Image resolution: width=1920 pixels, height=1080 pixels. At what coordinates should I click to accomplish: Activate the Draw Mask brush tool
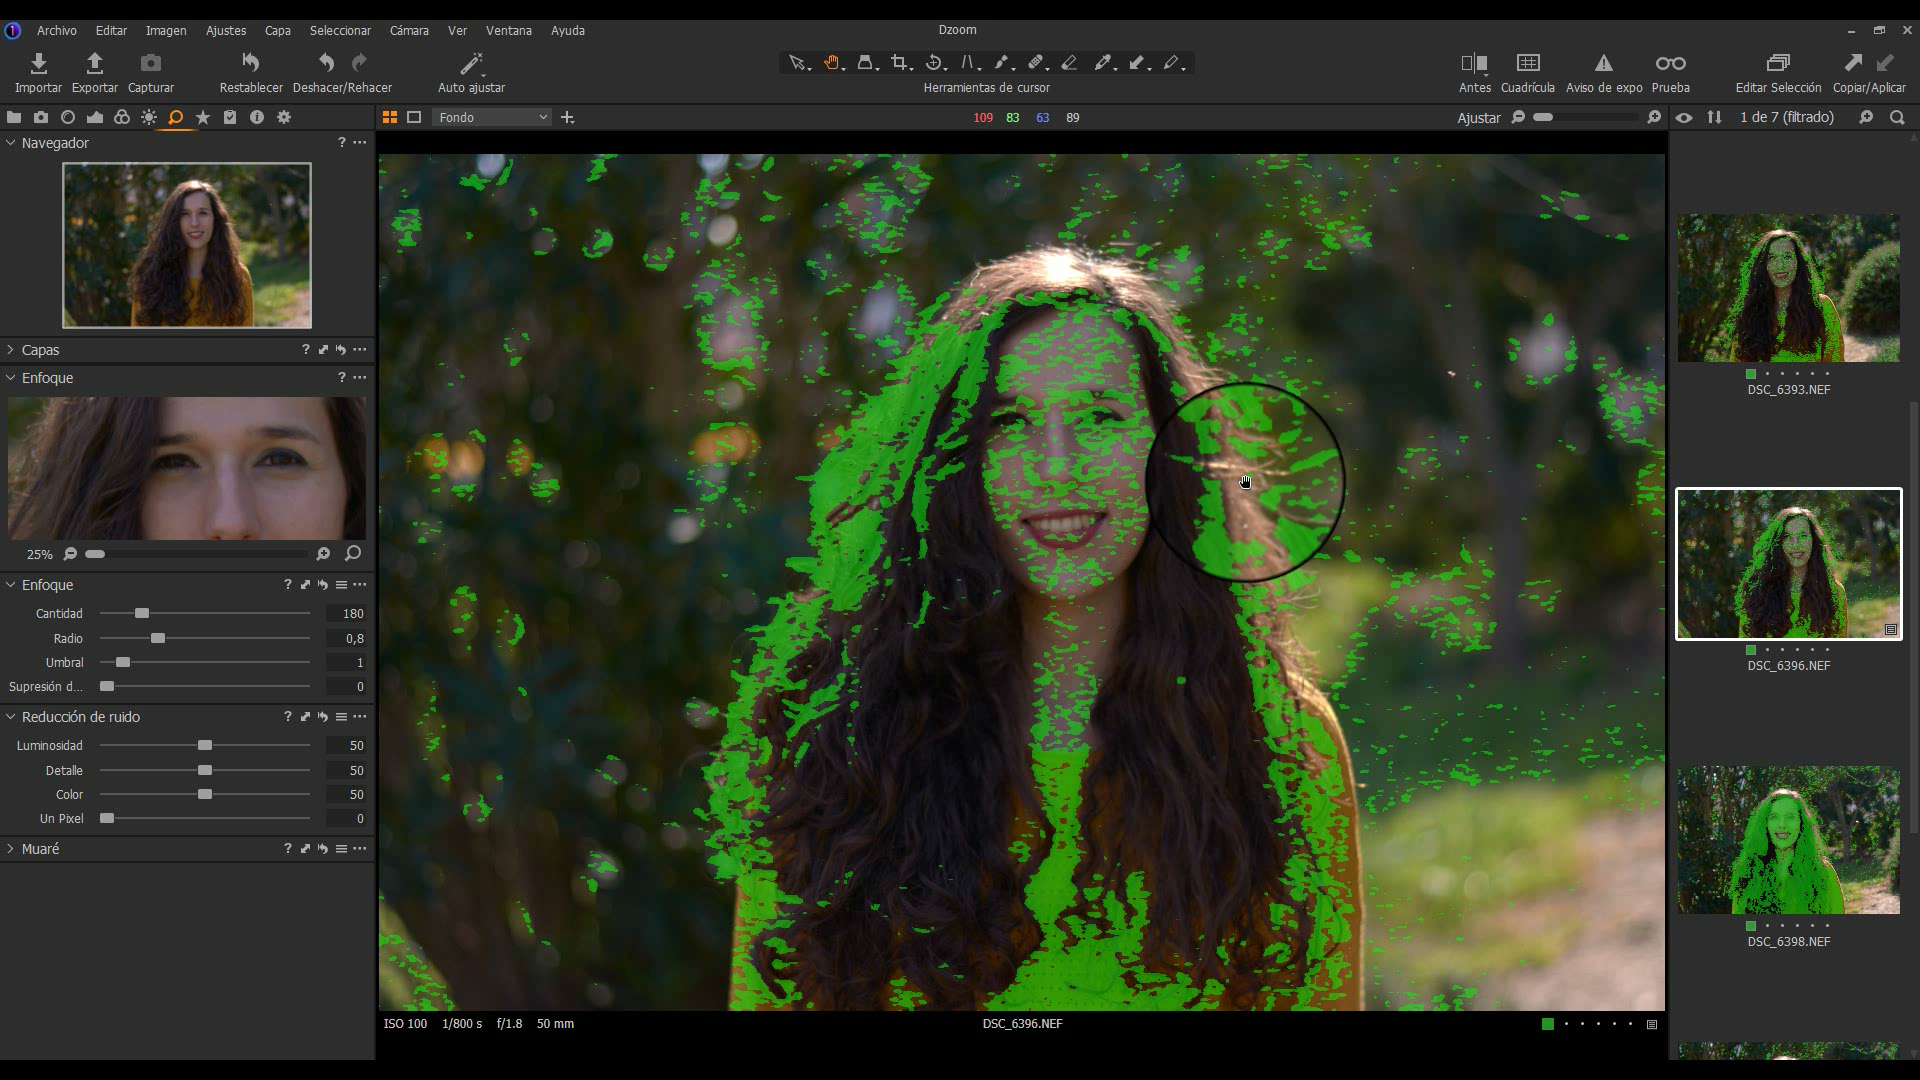(x=1003, y=62)
